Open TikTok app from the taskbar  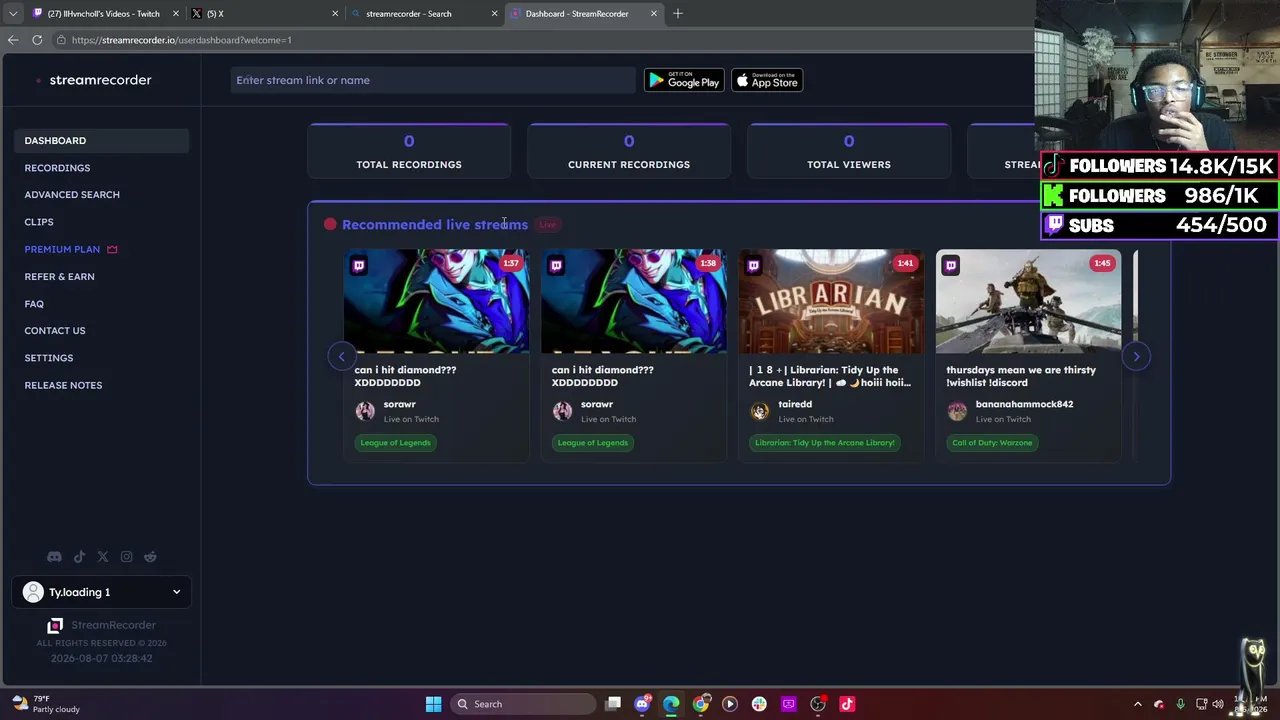[847, 704]
